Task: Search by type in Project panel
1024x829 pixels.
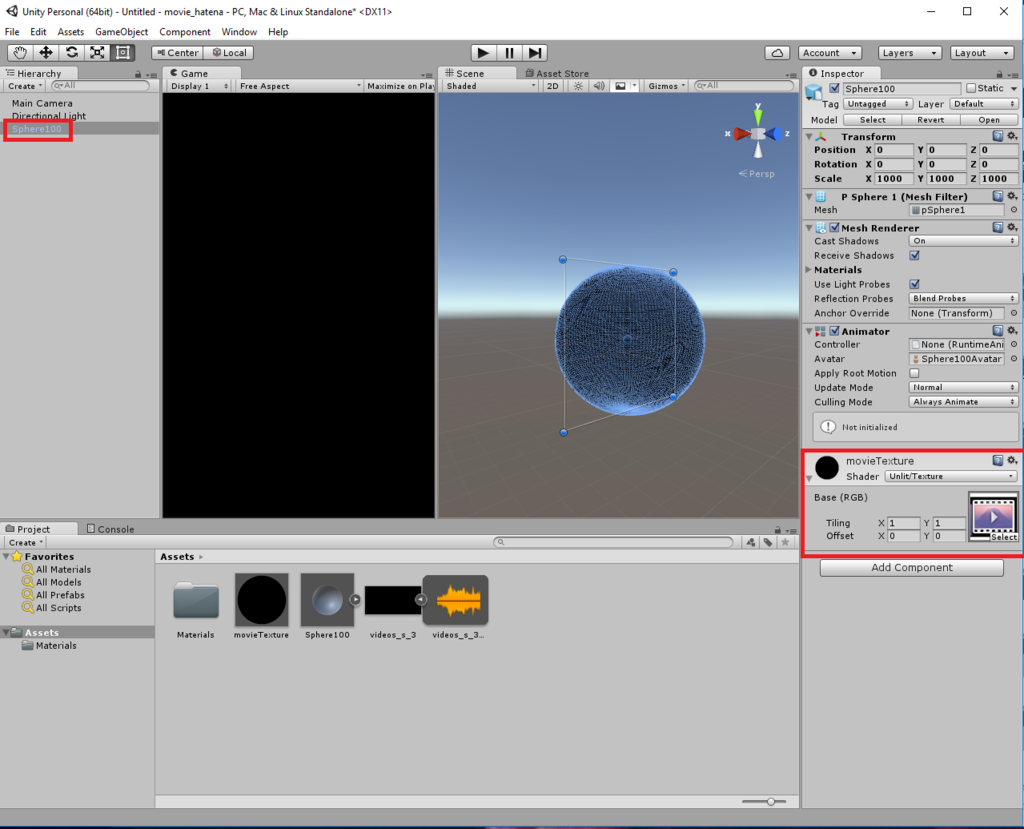Action: click(x=751, y=542)
